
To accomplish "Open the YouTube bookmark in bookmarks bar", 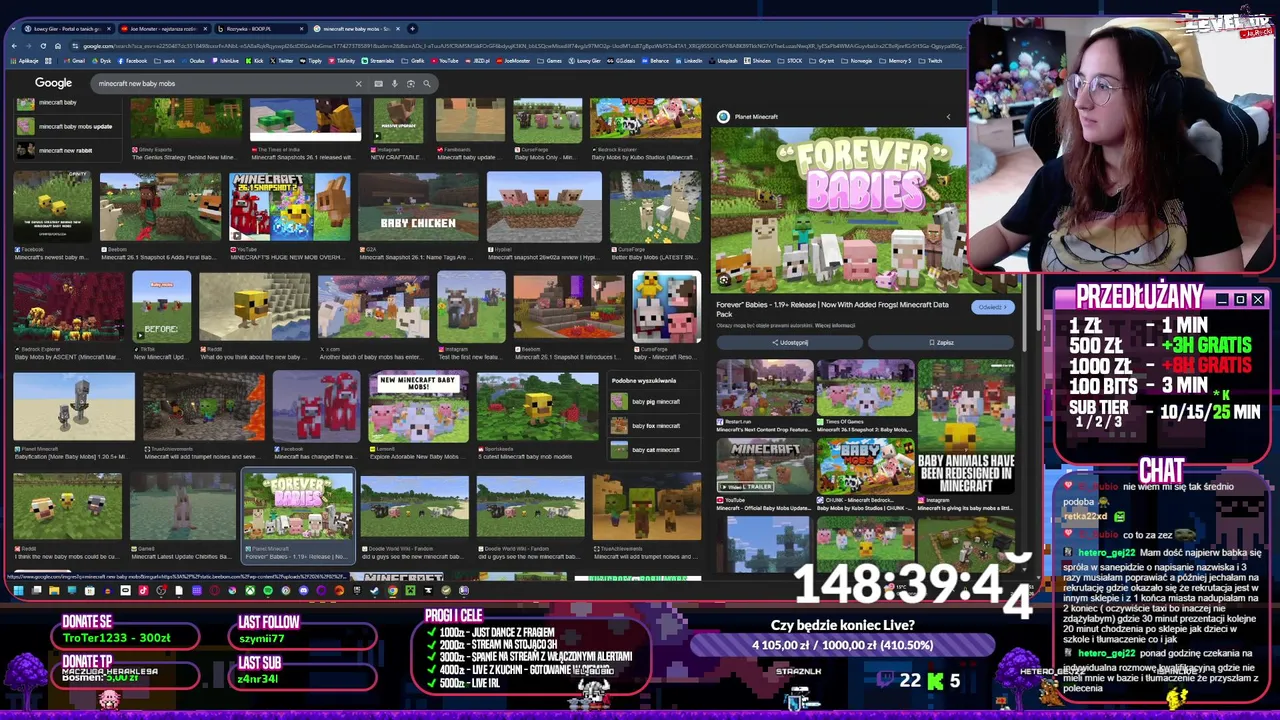I will coord(445,61).
